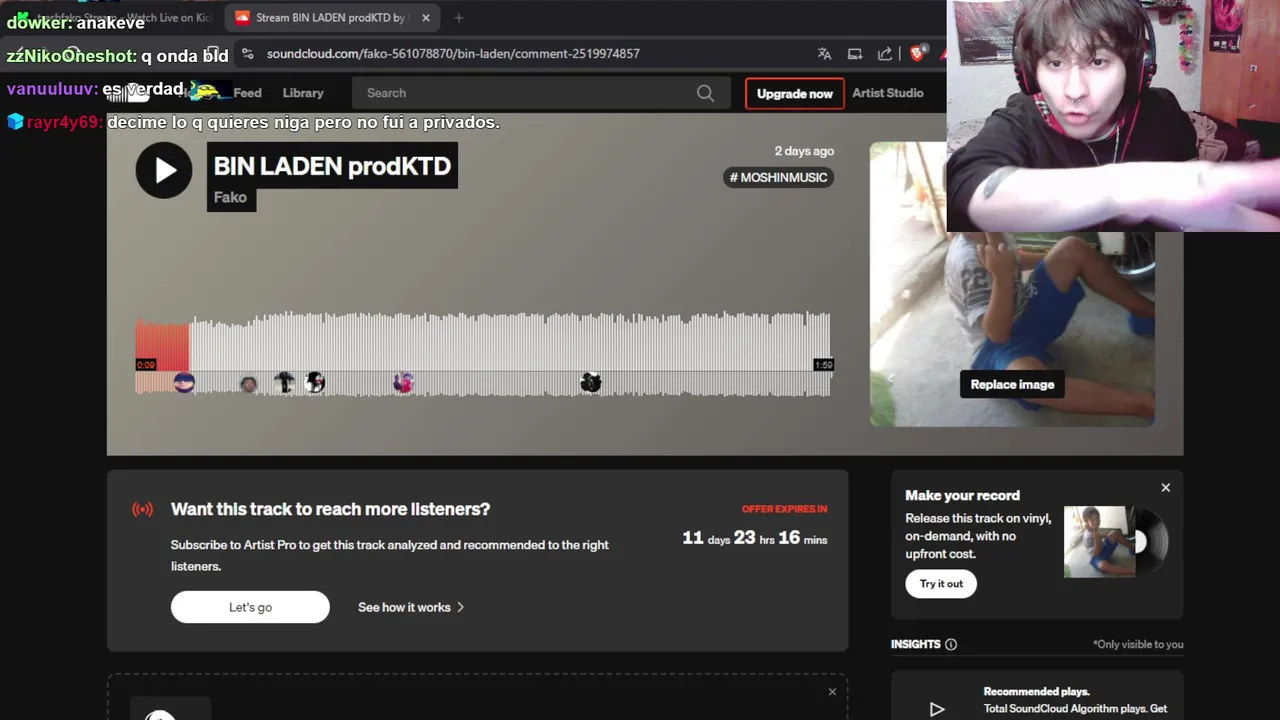Click the Insights info icon
This screenshot has width=1280, height=720.
pyautogui.click(x=951, y=644)
